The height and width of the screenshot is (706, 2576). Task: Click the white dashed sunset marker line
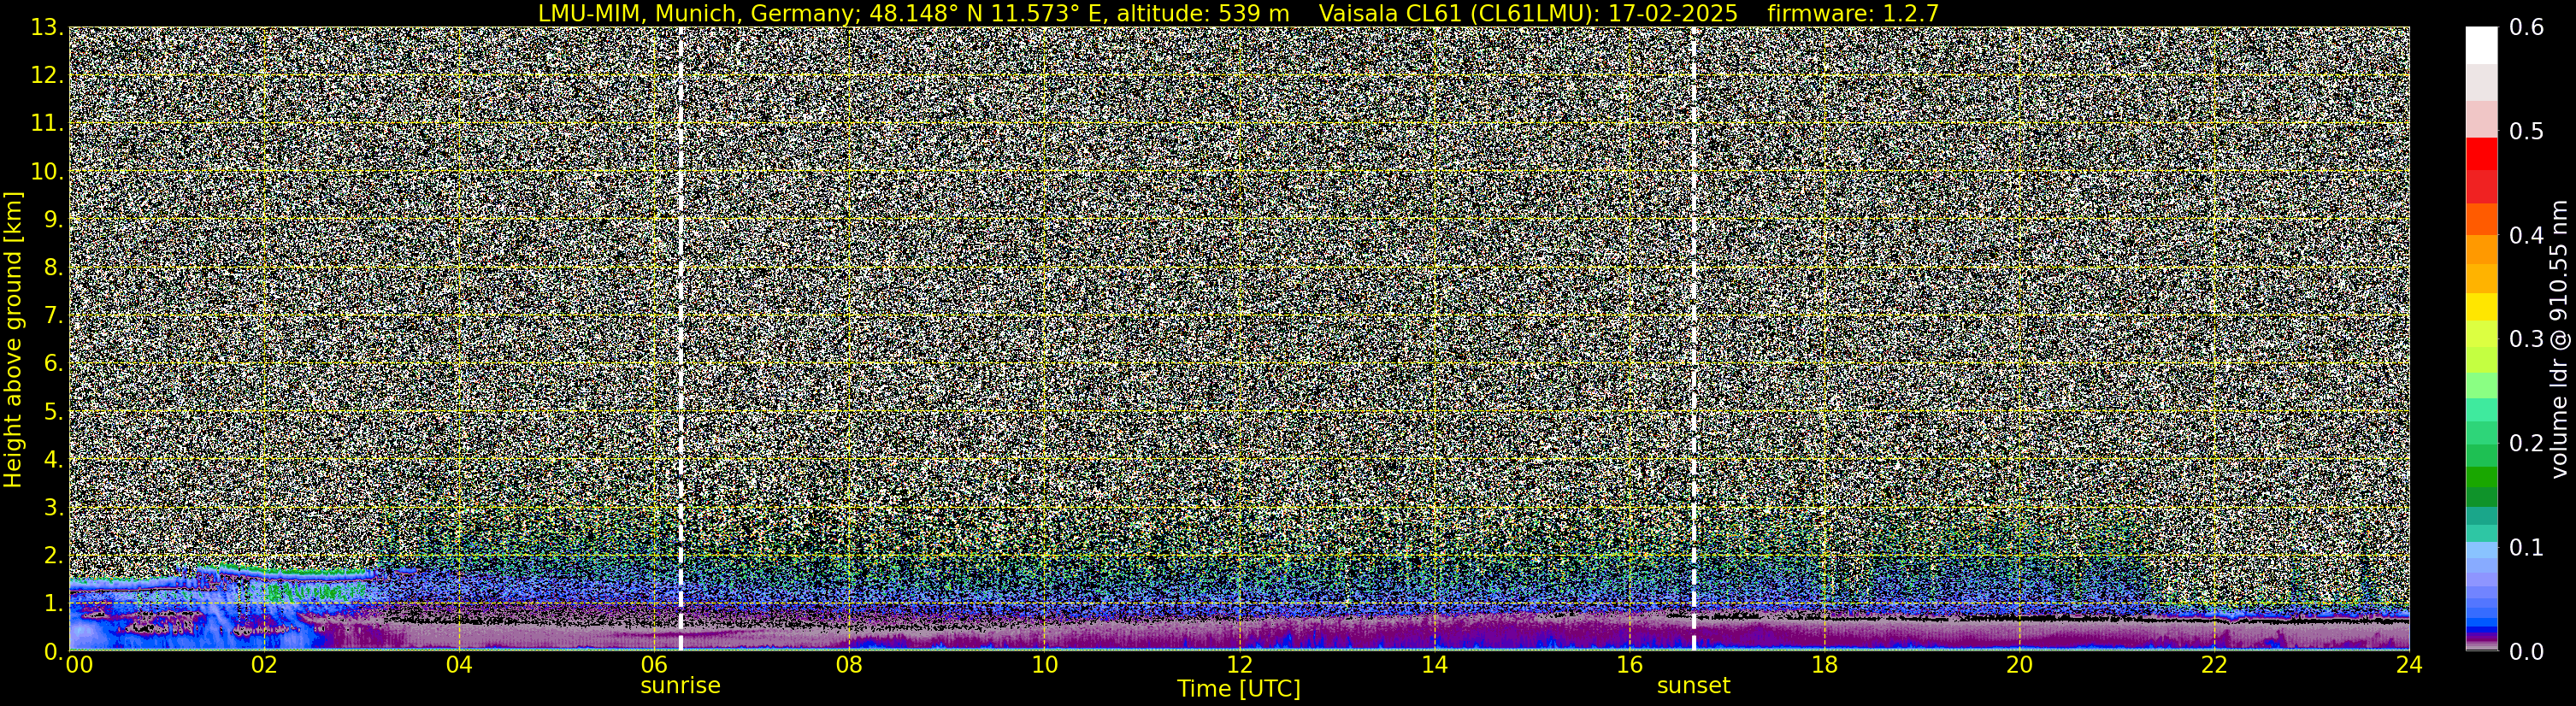tap(1694, 339)
